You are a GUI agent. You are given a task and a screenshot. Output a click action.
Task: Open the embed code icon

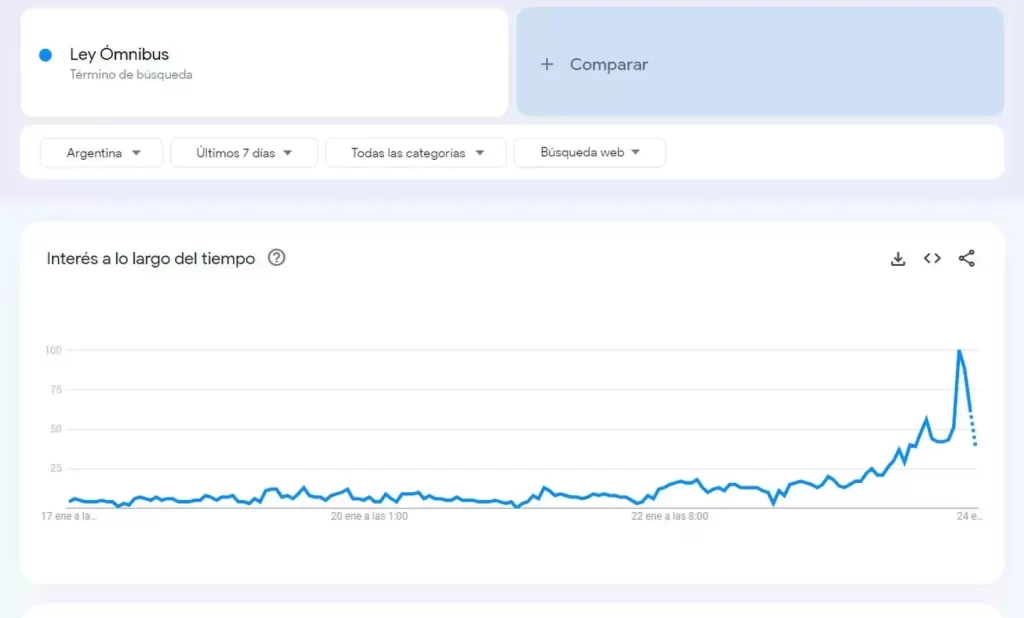pyautogui.click(x=932, y=259)
